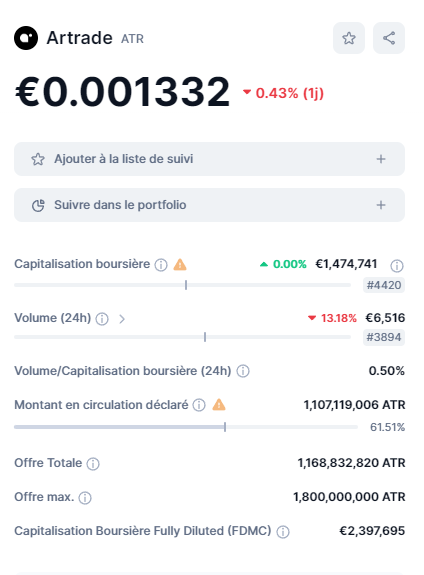The height and width of the screenshot is (575, 424).
Task: Click the circulating supply progress bar
Action: [186, 427]
